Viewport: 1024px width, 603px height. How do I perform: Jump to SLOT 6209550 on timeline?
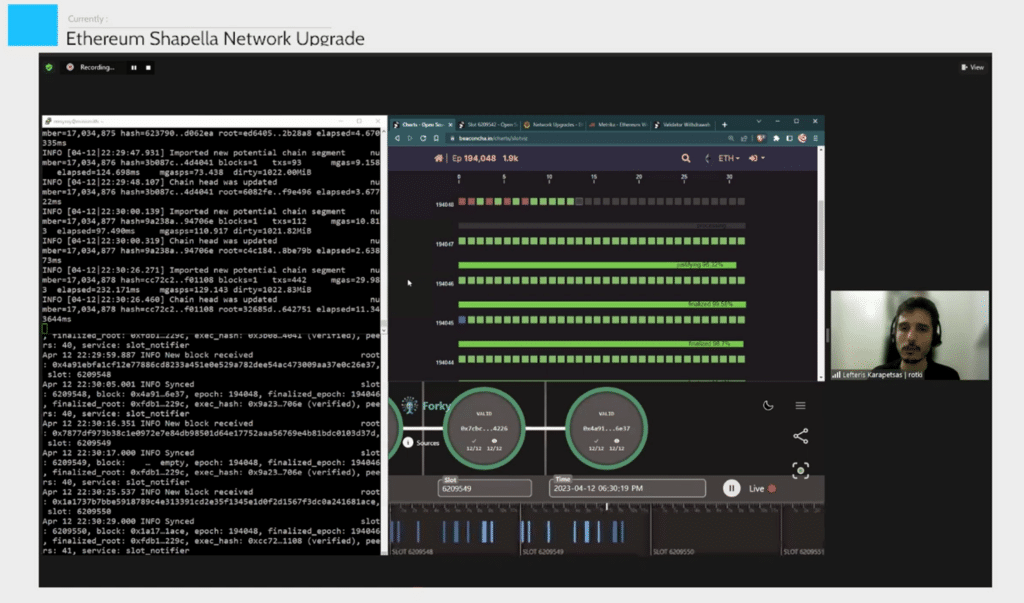673,552
